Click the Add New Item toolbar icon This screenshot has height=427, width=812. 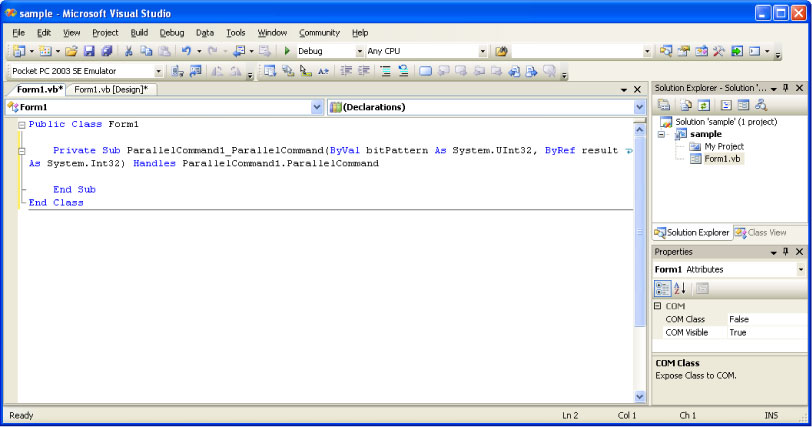46,51
